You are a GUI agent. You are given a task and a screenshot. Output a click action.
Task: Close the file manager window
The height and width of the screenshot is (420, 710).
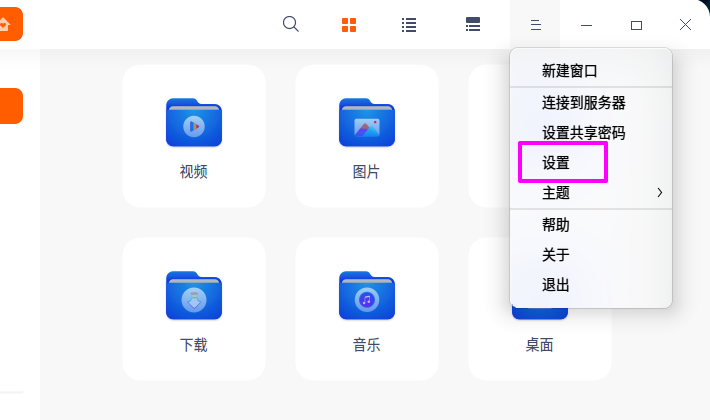pyautogui.click(x=686, y=24)
